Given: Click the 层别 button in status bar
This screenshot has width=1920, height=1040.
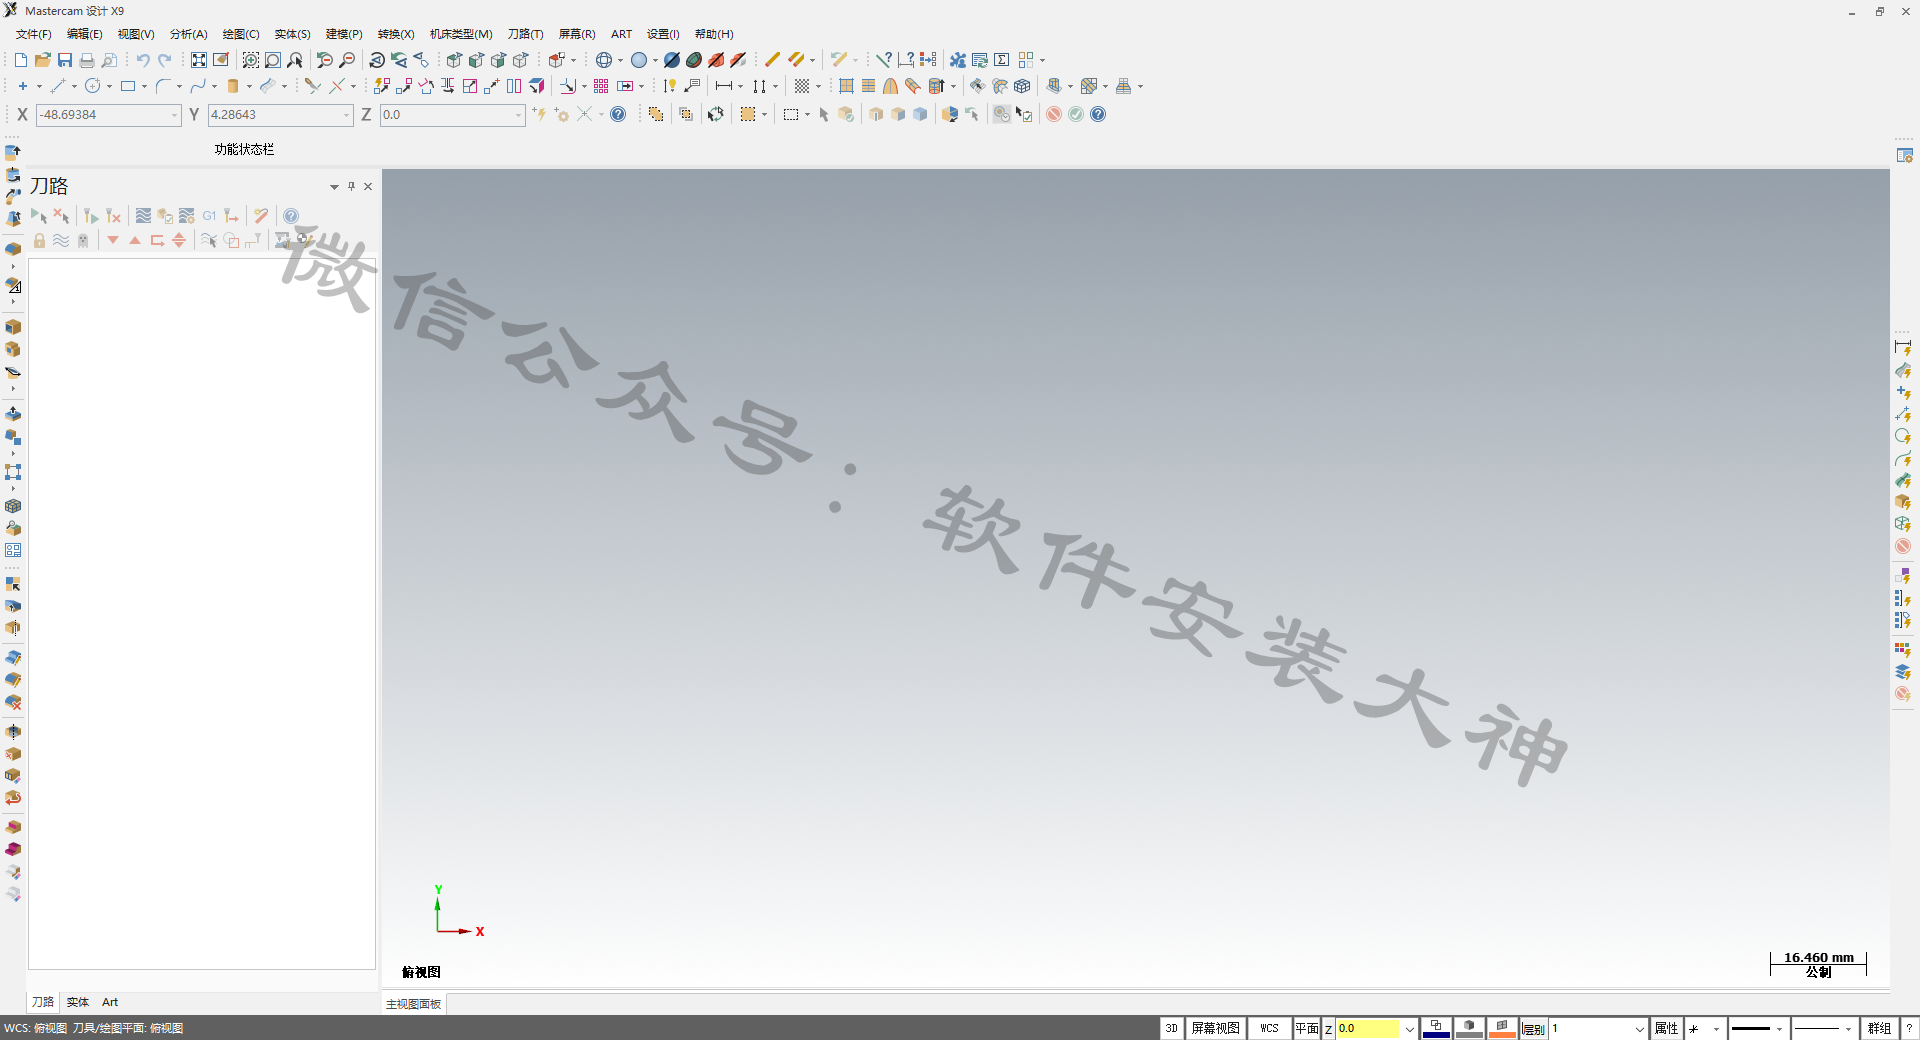Looking at the screenshot, I should click(1534, 1028).
